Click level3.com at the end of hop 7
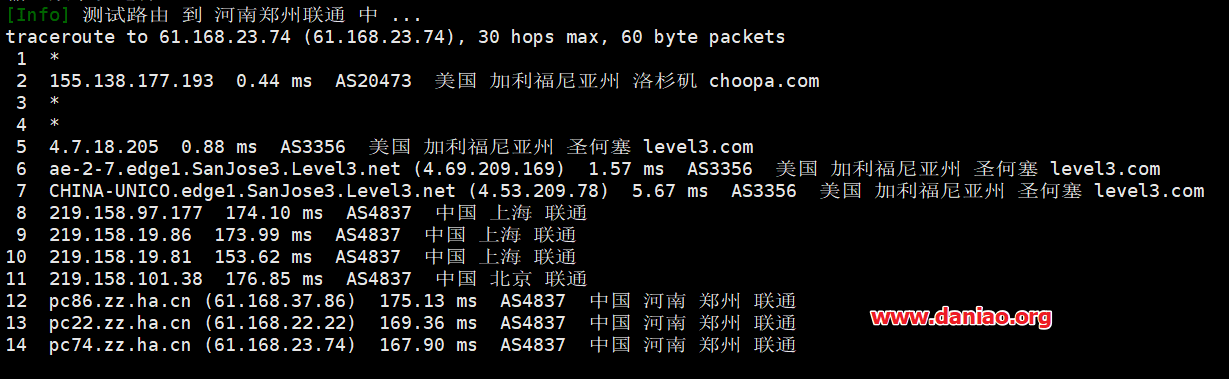The image size is (1229, 379). (1149, 191)
